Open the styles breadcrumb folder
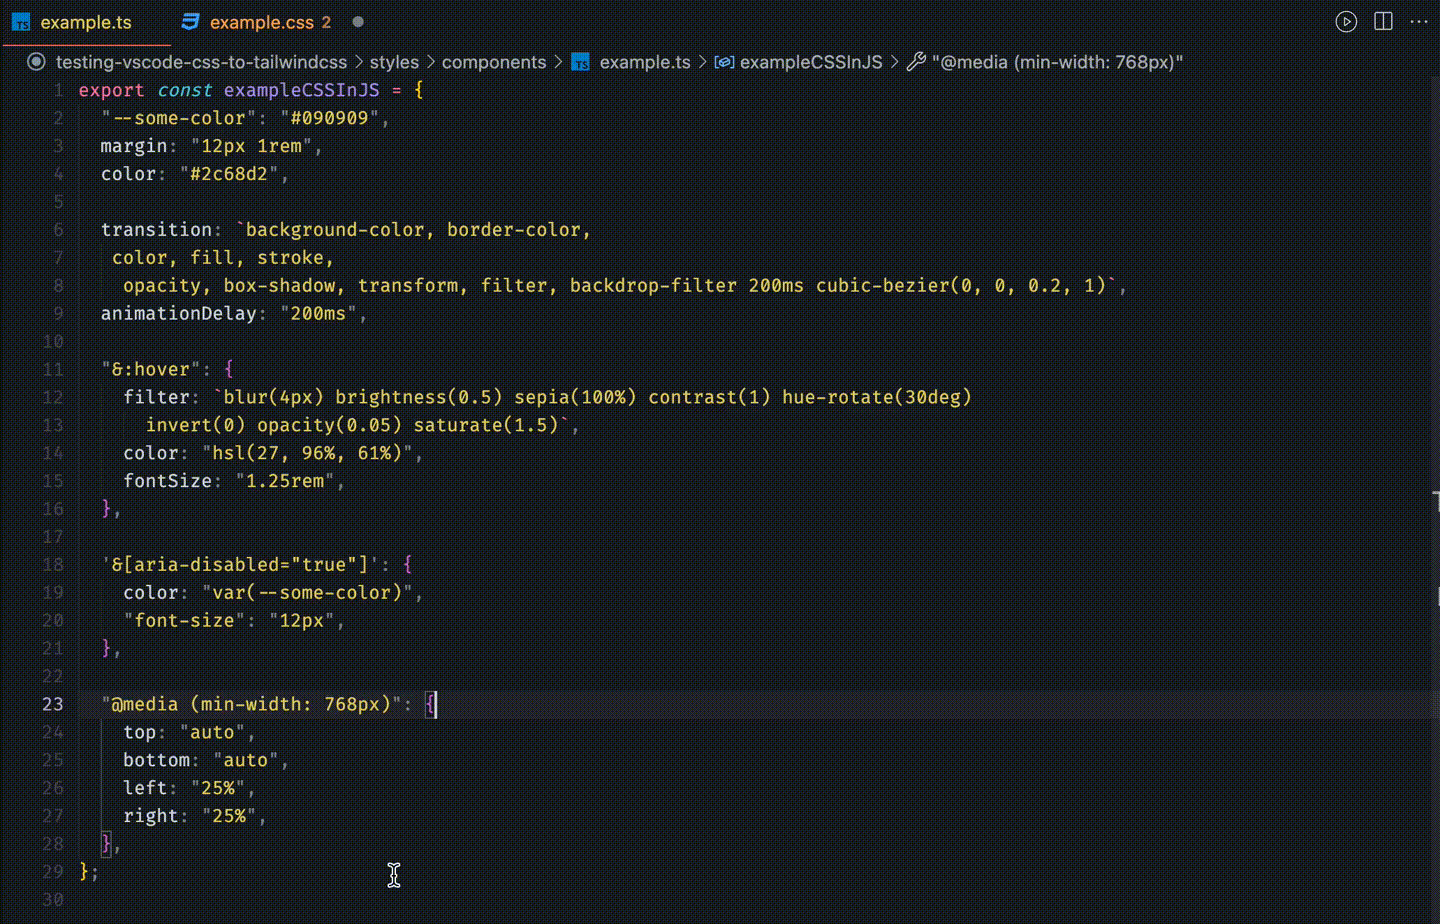The height and width of the screenshot is (924, 1440). pyautogui.click(x=394, y=62)
